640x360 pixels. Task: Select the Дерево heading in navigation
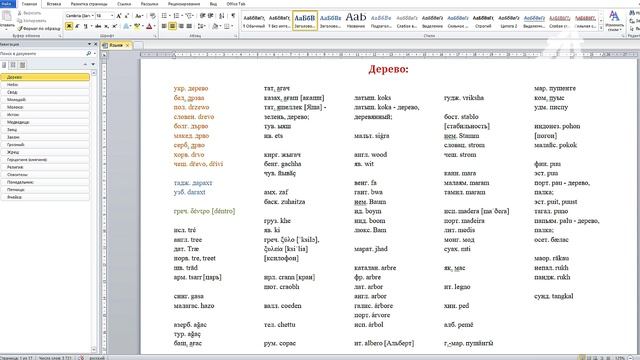45,77
